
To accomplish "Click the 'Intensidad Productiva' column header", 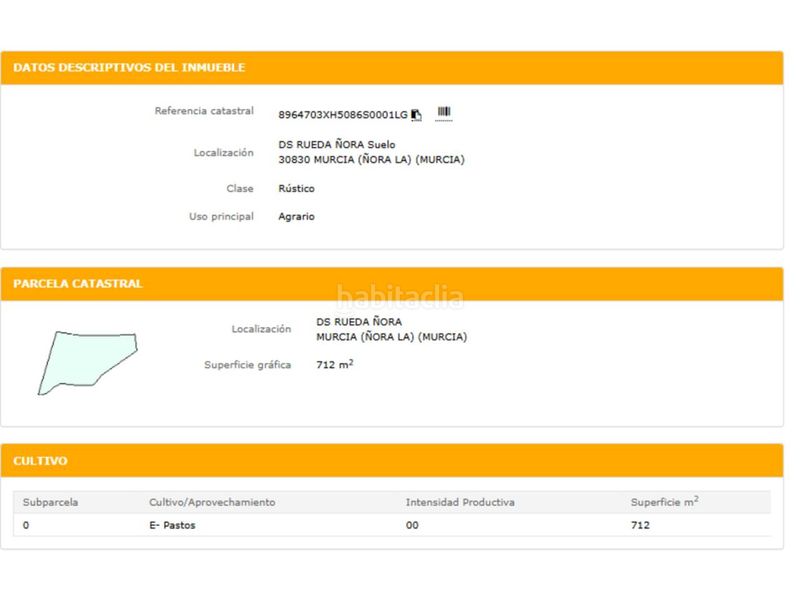I will tap(460, 502).
